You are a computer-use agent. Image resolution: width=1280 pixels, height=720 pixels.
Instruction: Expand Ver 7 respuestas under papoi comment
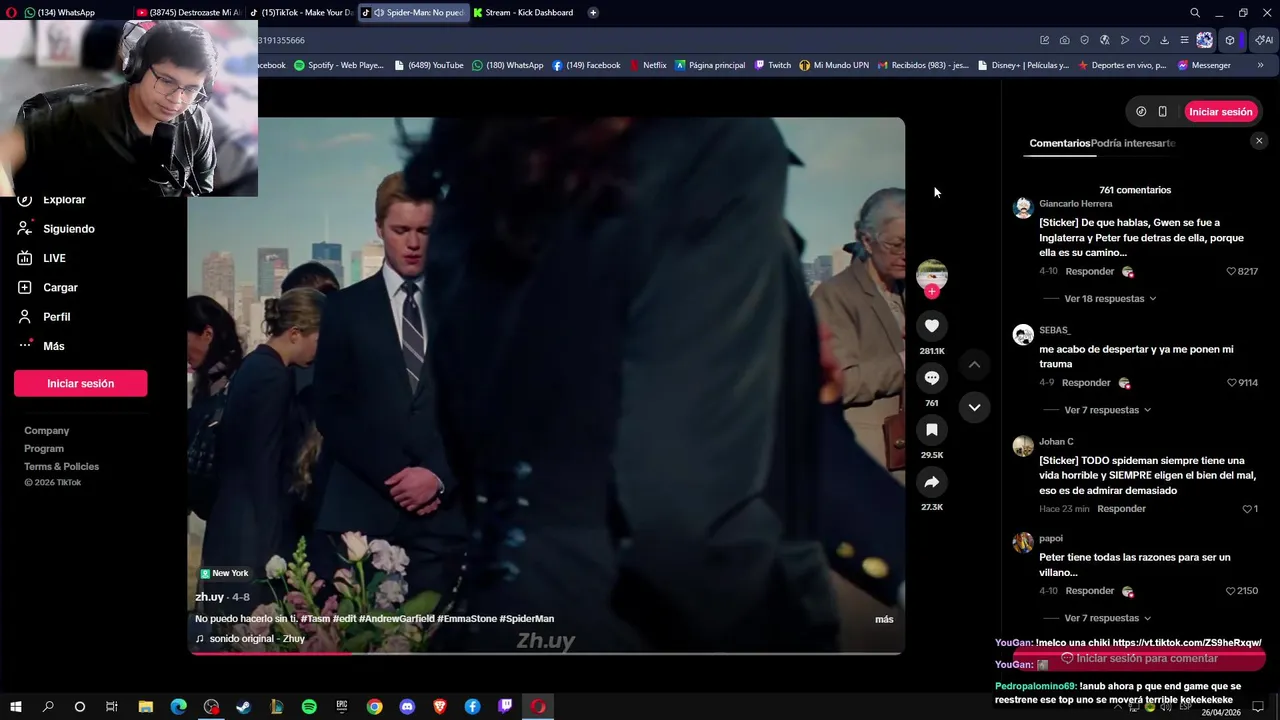click(x=1107, y=618)
